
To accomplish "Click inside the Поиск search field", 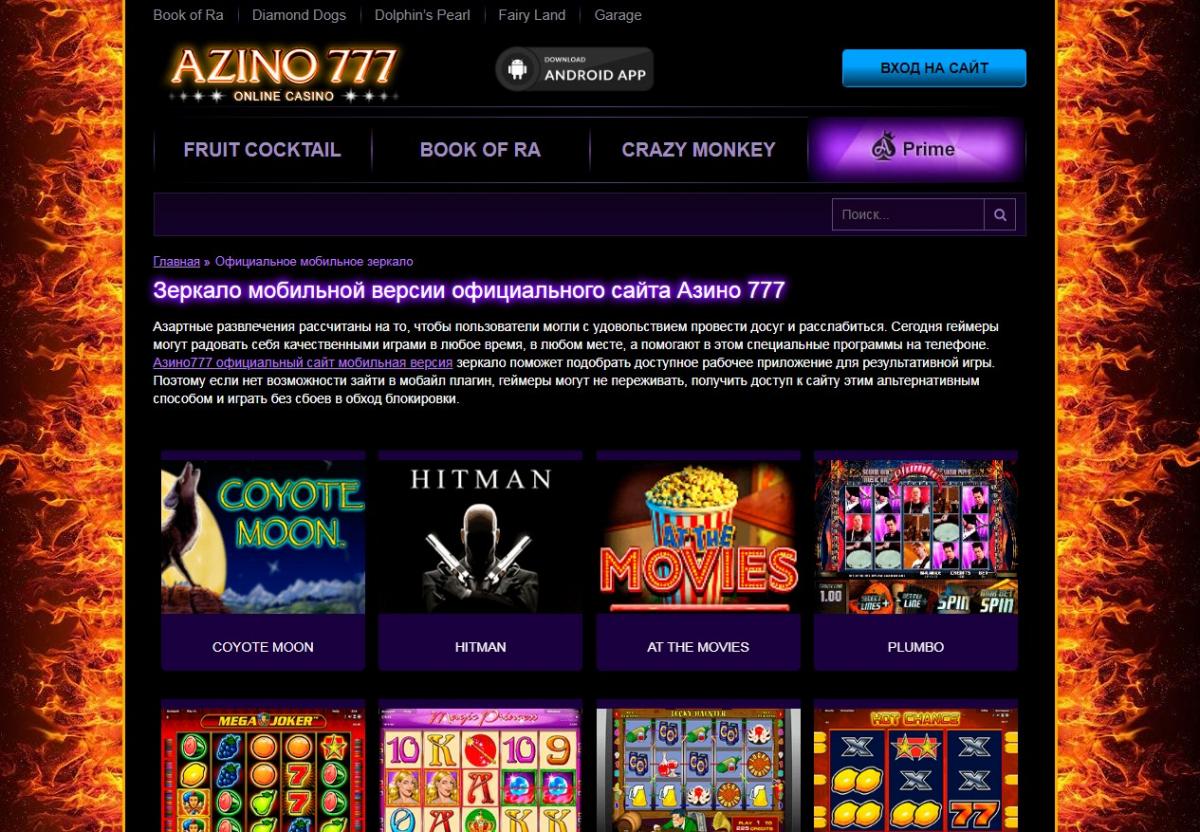I will coord(908,215).
